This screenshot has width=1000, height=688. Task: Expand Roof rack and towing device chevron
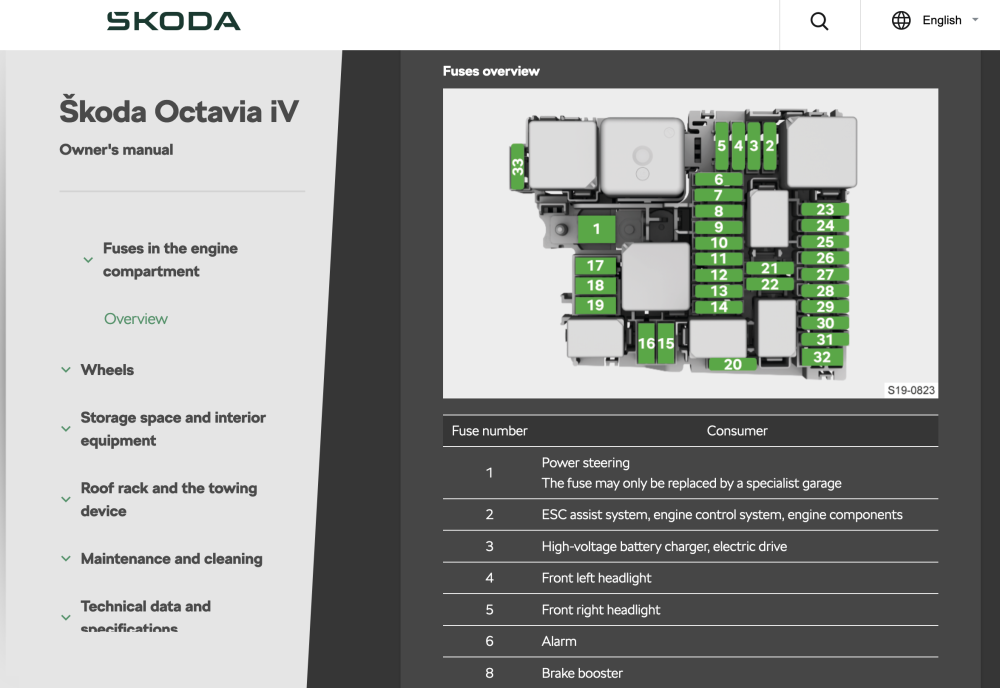click(66, 500)
